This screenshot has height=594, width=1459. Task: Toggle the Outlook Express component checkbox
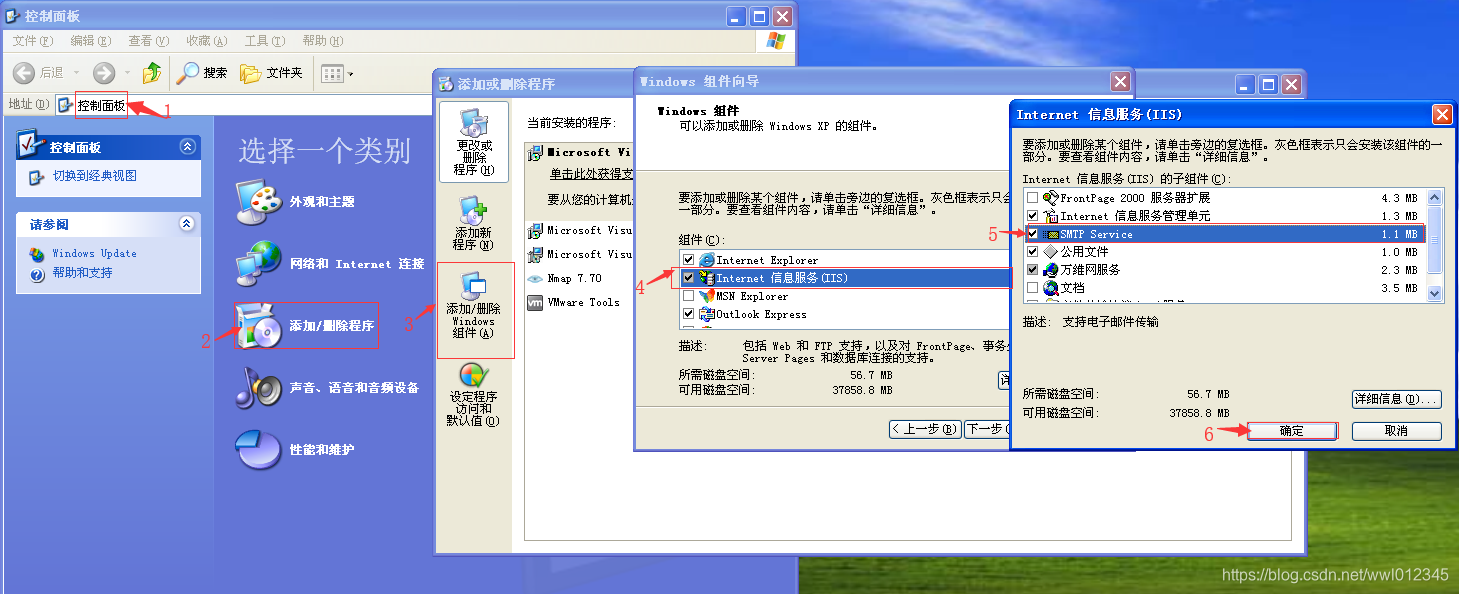click(688, 314)
